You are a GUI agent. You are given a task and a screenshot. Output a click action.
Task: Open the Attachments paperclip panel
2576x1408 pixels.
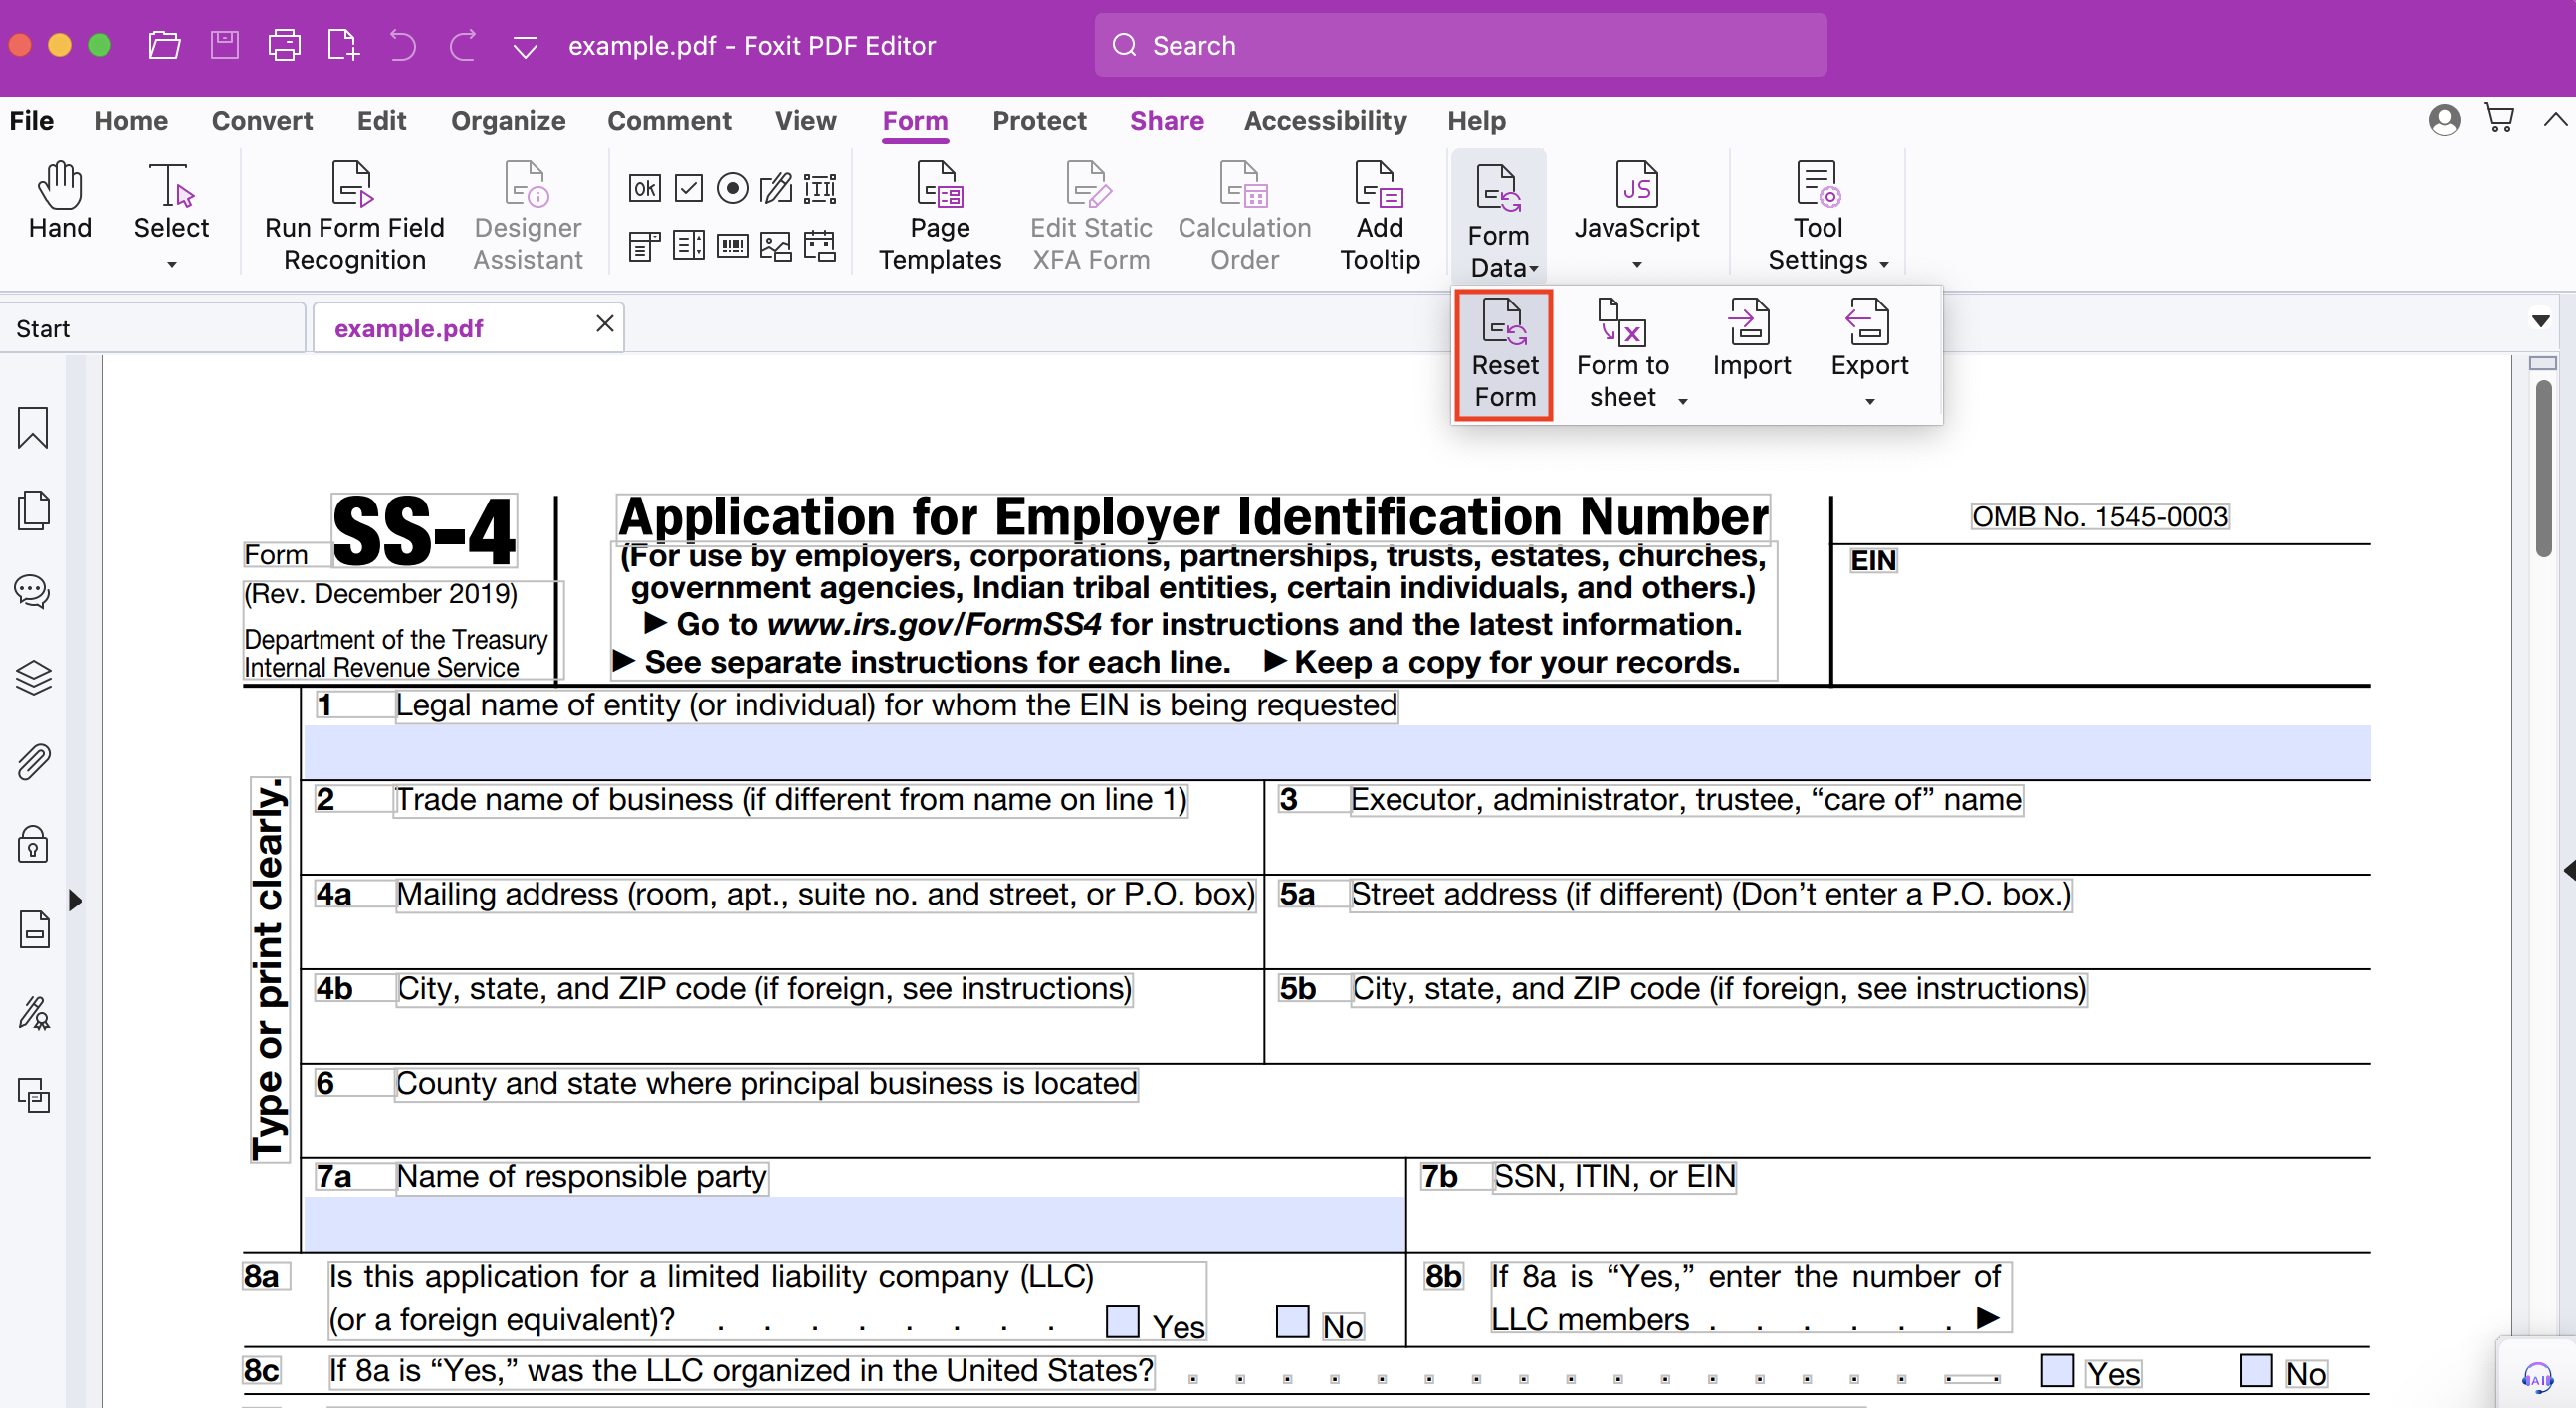point(33,762)
